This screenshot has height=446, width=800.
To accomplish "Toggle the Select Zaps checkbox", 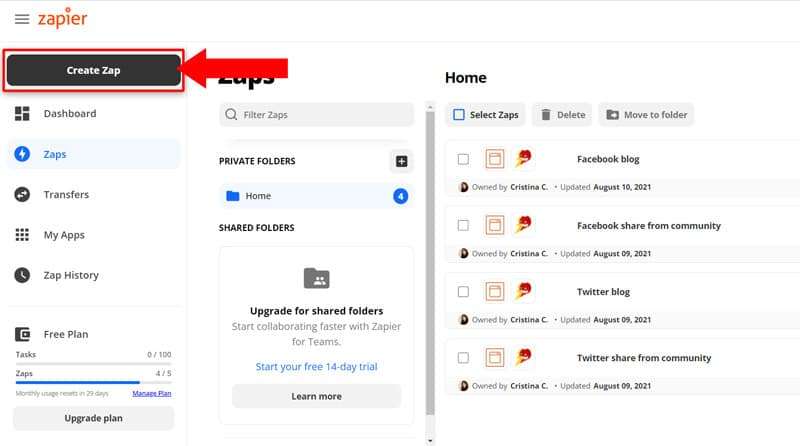I will [x=459, y=114].
